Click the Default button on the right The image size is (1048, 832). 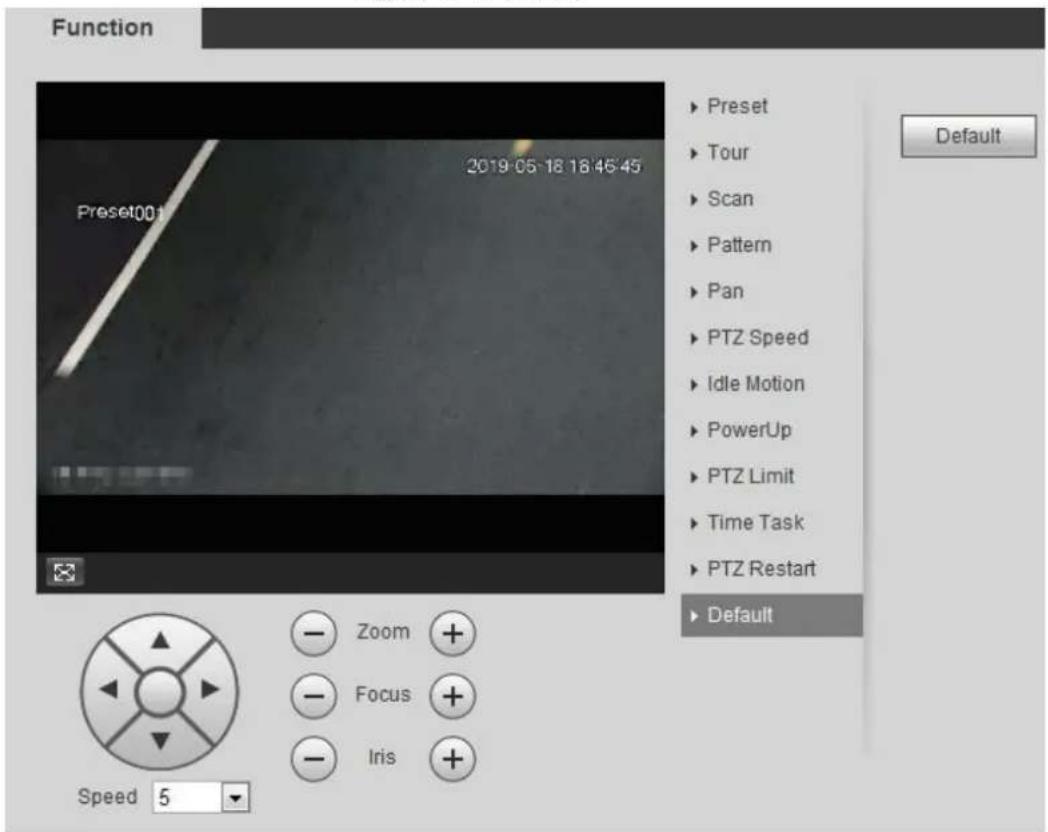pyautogui.click(x=968, y=136)
